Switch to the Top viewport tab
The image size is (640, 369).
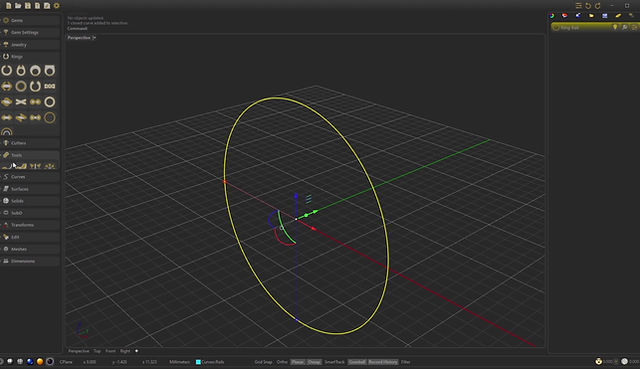click(97, 351)
